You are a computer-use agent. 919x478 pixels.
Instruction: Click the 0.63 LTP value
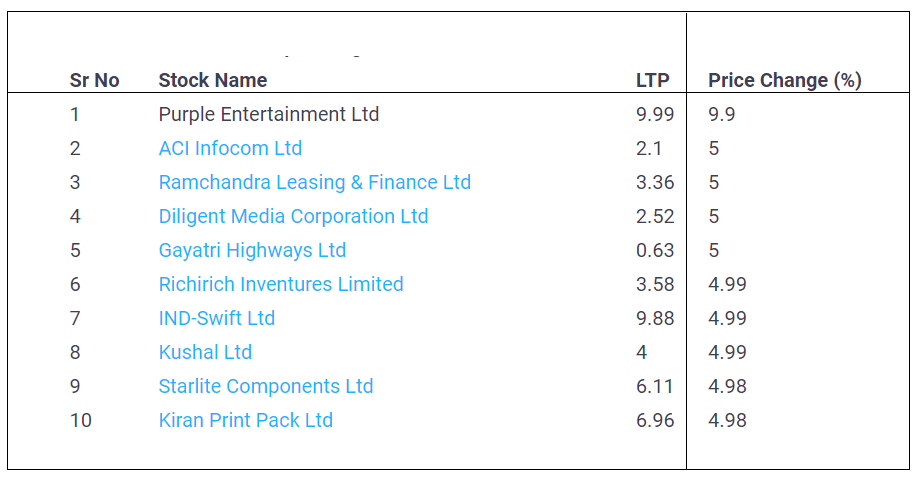655,250
